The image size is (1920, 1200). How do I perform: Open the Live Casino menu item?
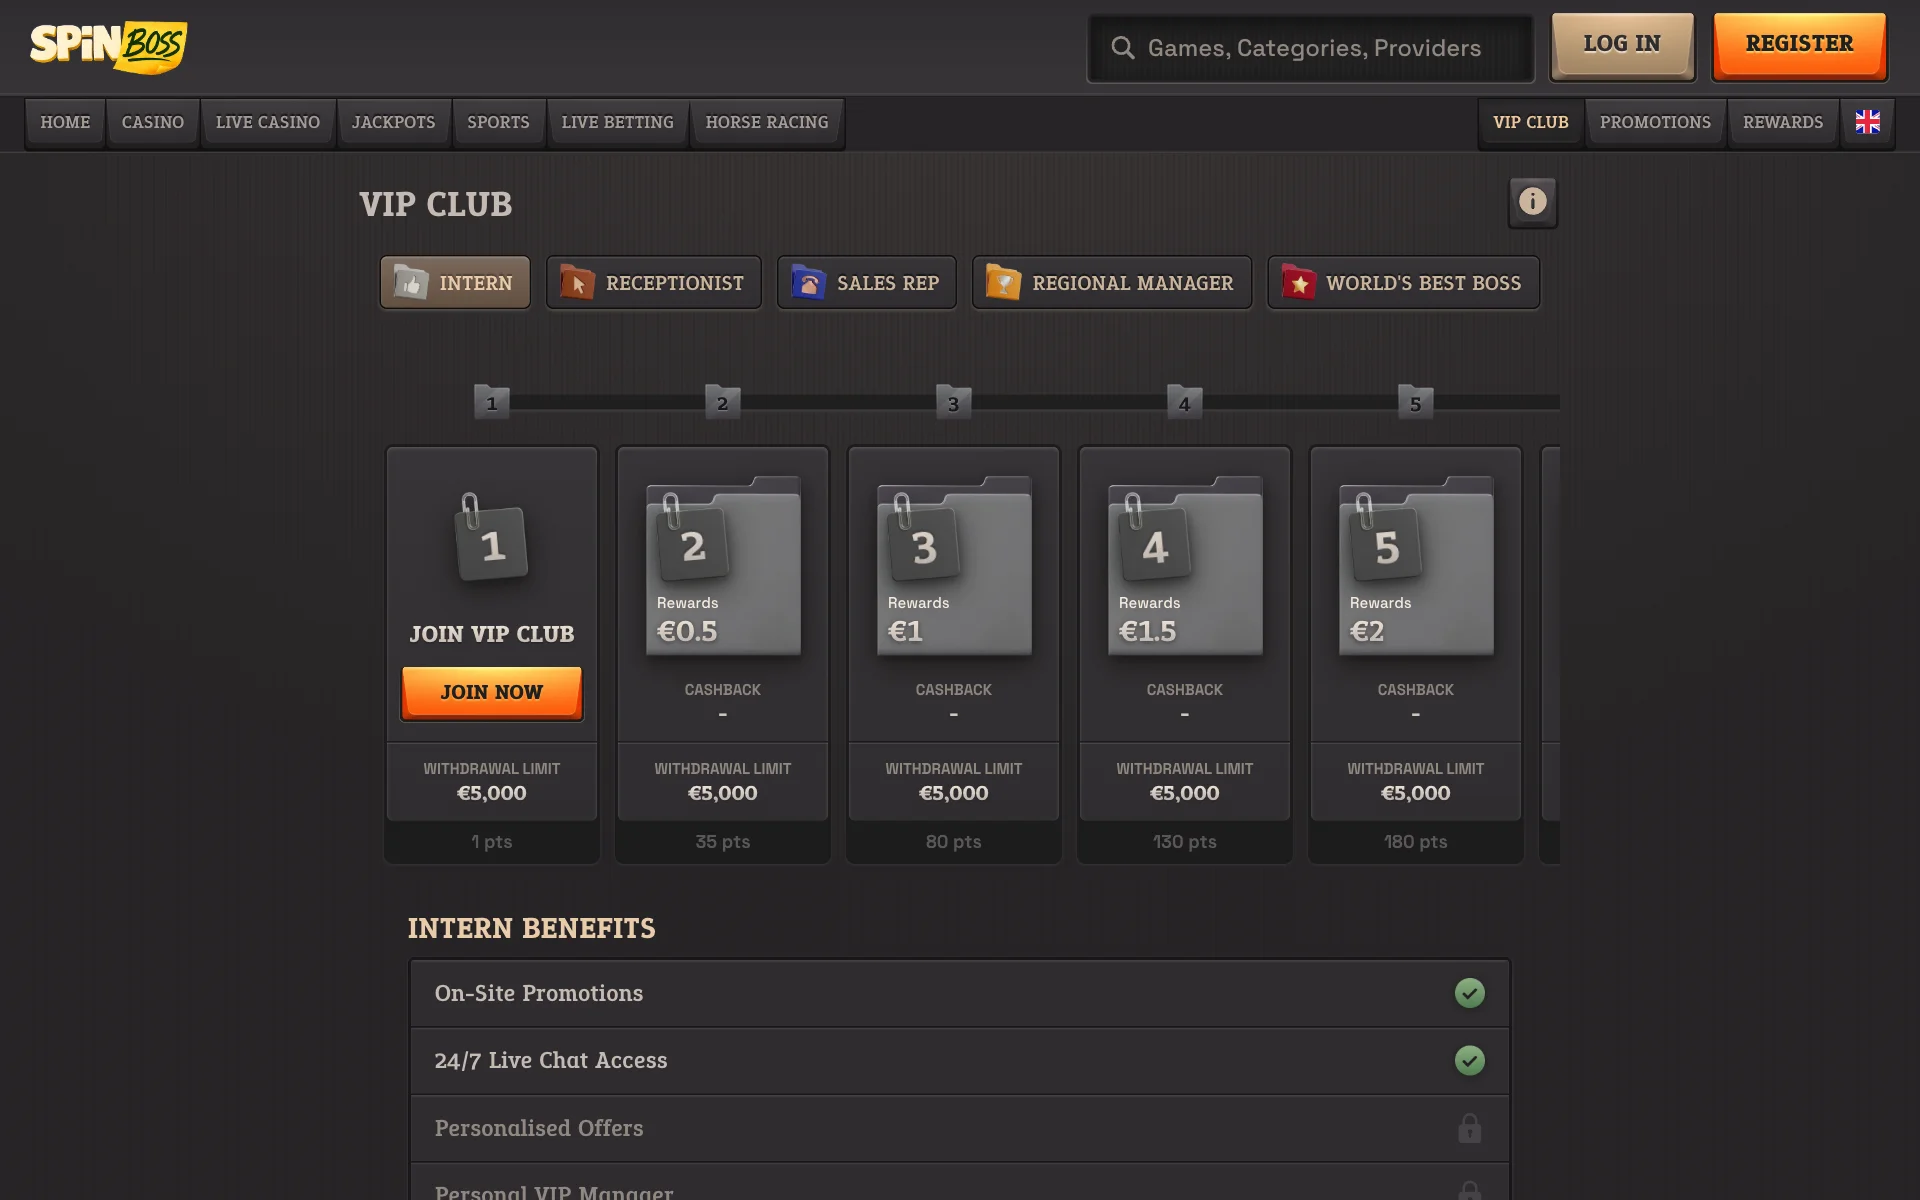[x=268, y=123]
